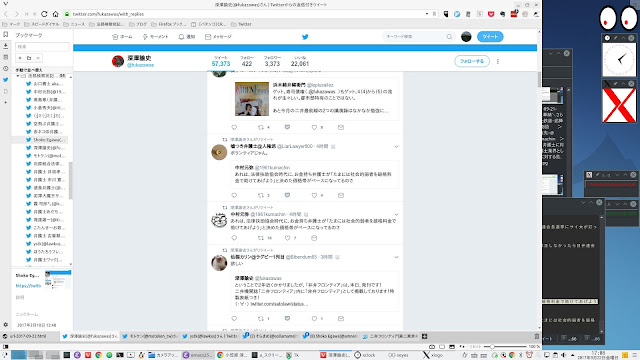Toggle bookmark icon in the address field
The width and height of the screenshot is (640, 360).
(434, 14)
